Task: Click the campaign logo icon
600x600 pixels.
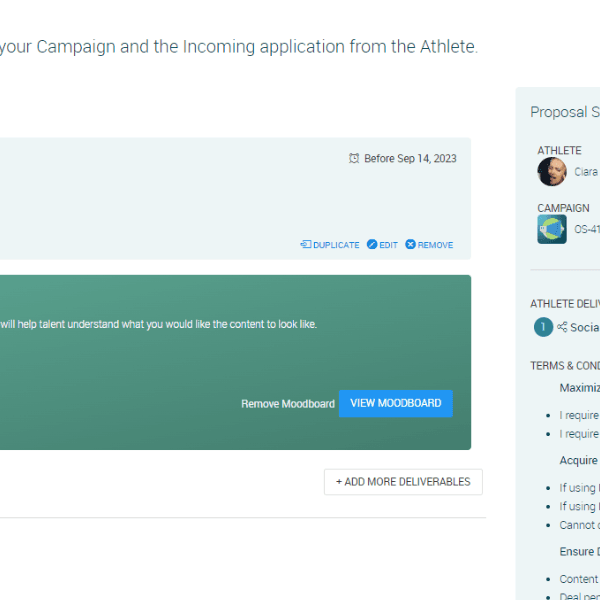Action: coord(551,229)
